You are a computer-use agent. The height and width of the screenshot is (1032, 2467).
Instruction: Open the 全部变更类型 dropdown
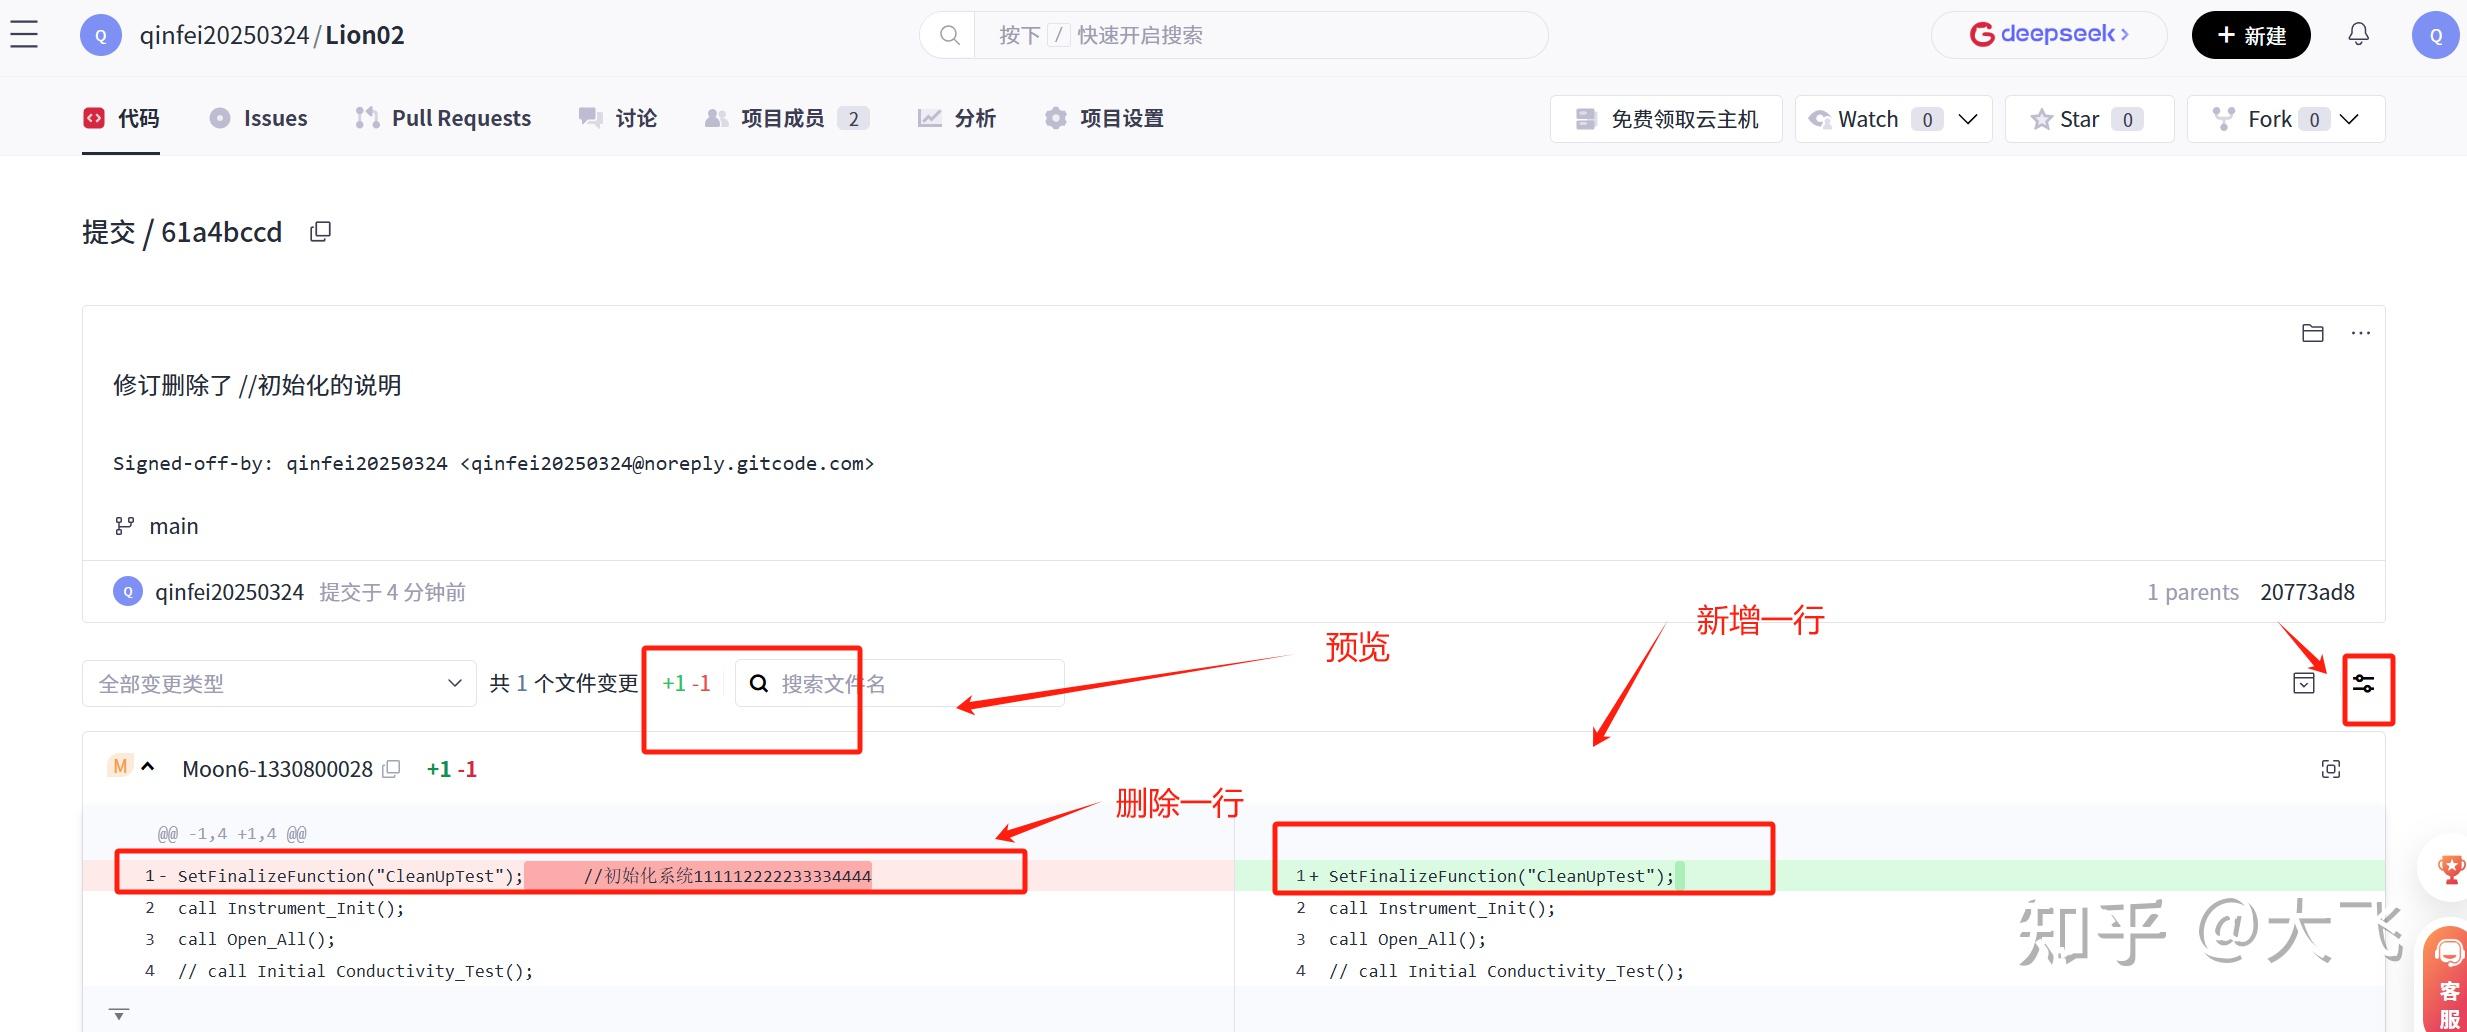(279, 683)
